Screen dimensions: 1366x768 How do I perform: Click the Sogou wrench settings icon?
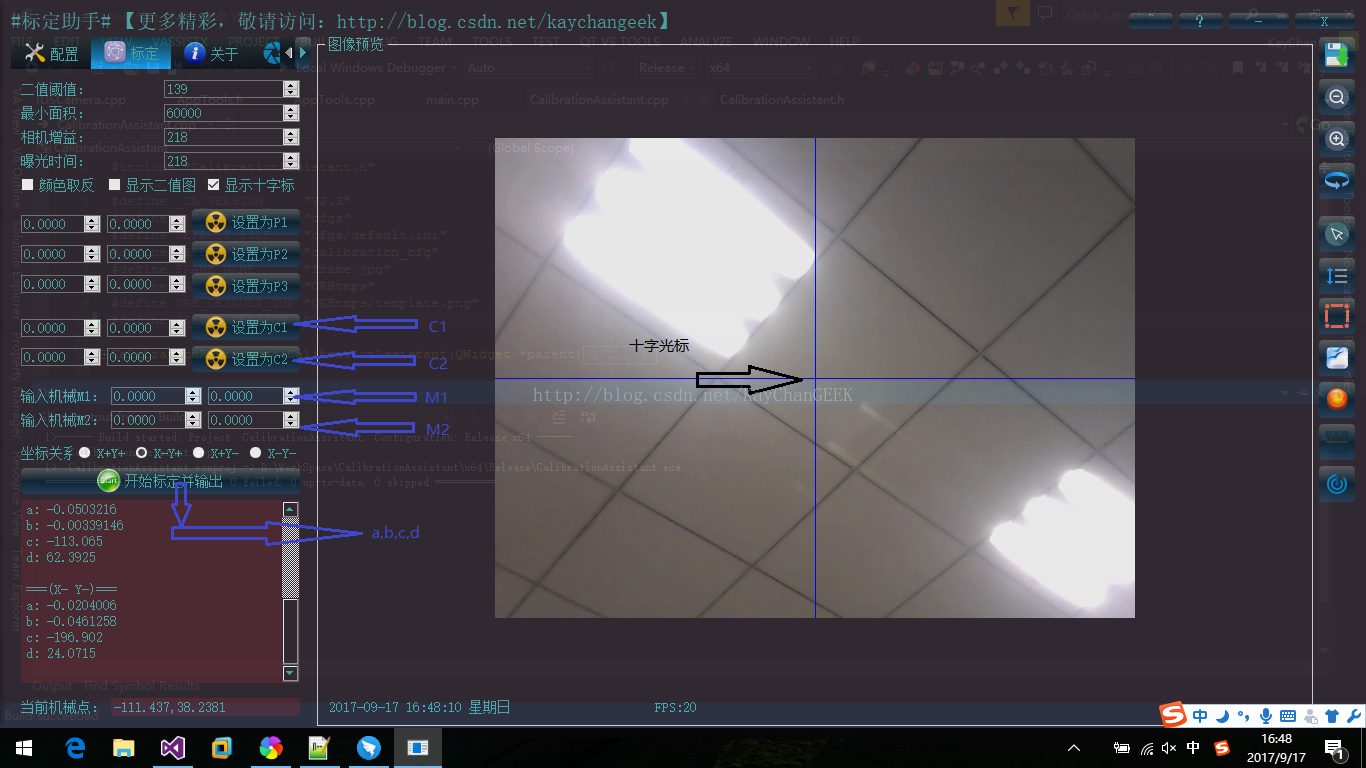tap(1354, 715)
